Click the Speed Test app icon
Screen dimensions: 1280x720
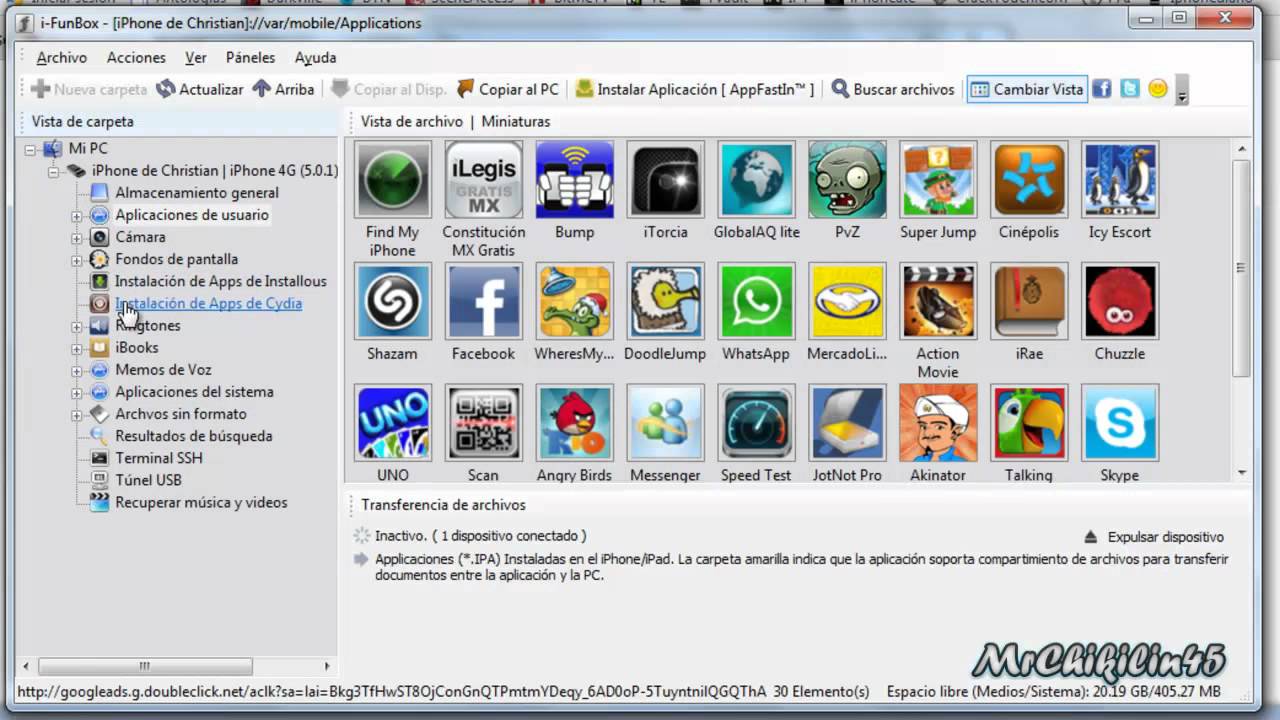[756, 423]
